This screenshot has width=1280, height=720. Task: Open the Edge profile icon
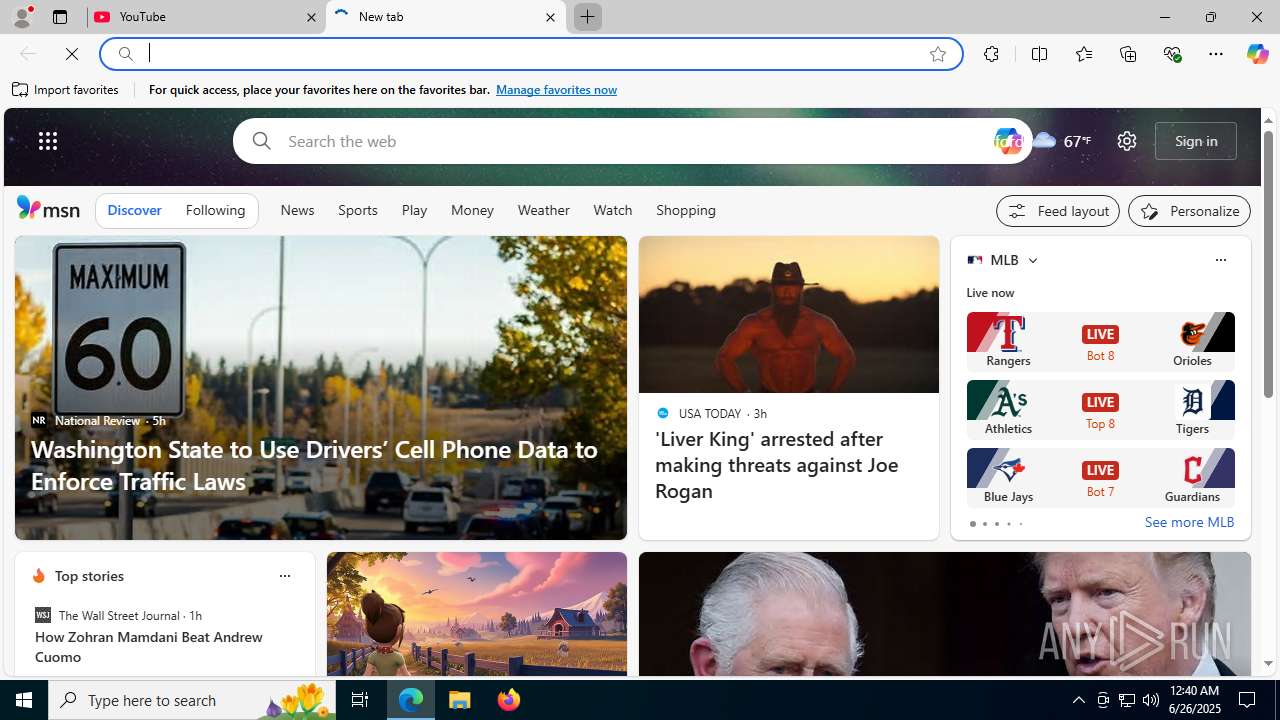coord(21,17)
